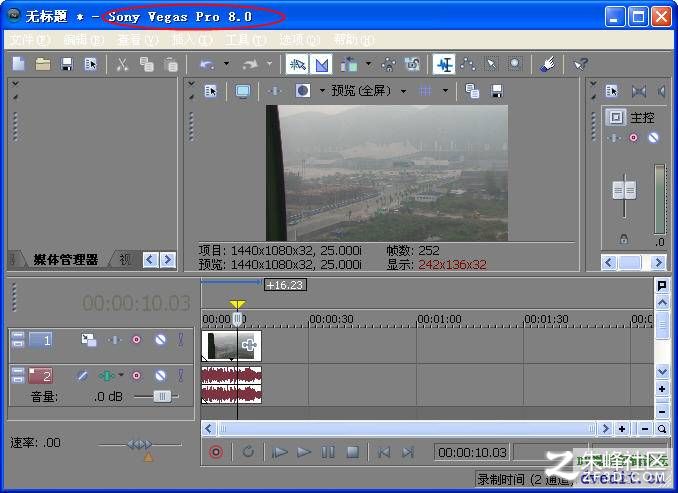Pause playback in transport bar
Screen dimensions: 678x493
[x=328, y=452]
